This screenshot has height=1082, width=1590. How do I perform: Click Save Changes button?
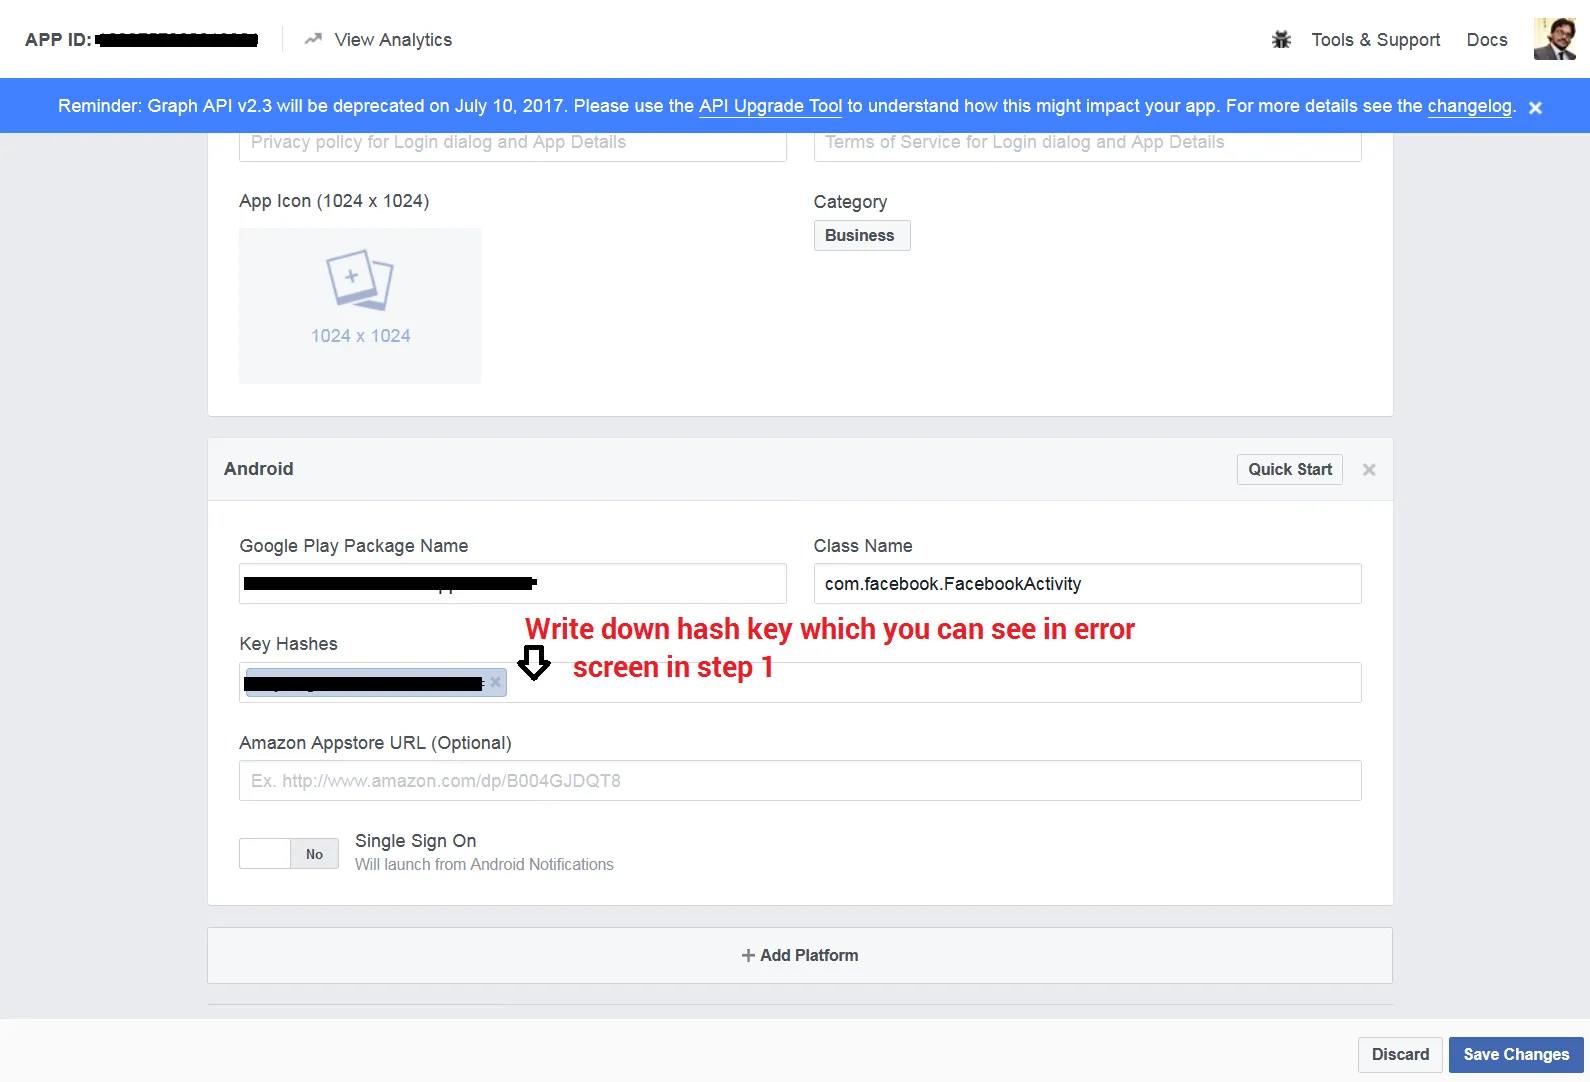point(1516,1055)
